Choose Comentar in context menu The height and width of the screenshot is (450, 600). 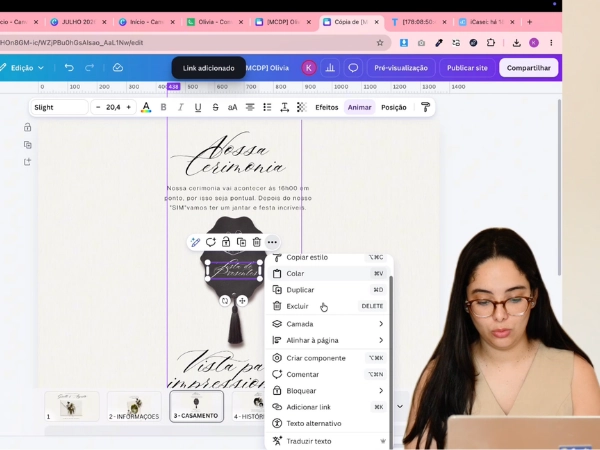coord(328,375)
